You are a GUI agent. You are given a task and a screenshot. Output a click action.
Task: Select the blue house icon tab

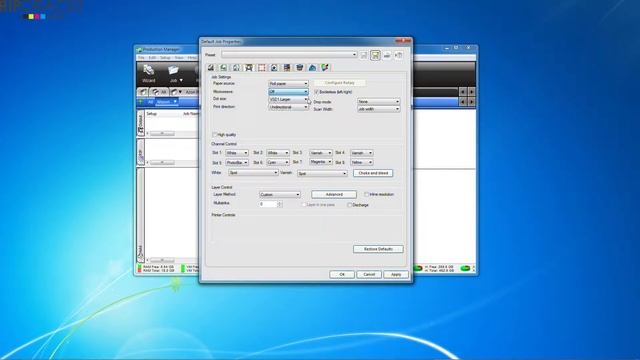[312, 67]
